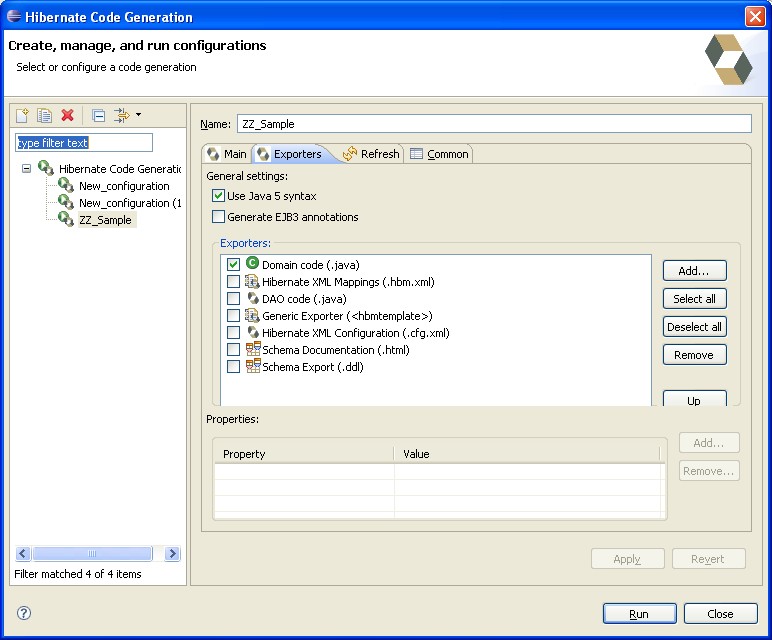Check Schema Export (.ddl) exporter
This screenshot has width=772, height=640.
[233, 367]
